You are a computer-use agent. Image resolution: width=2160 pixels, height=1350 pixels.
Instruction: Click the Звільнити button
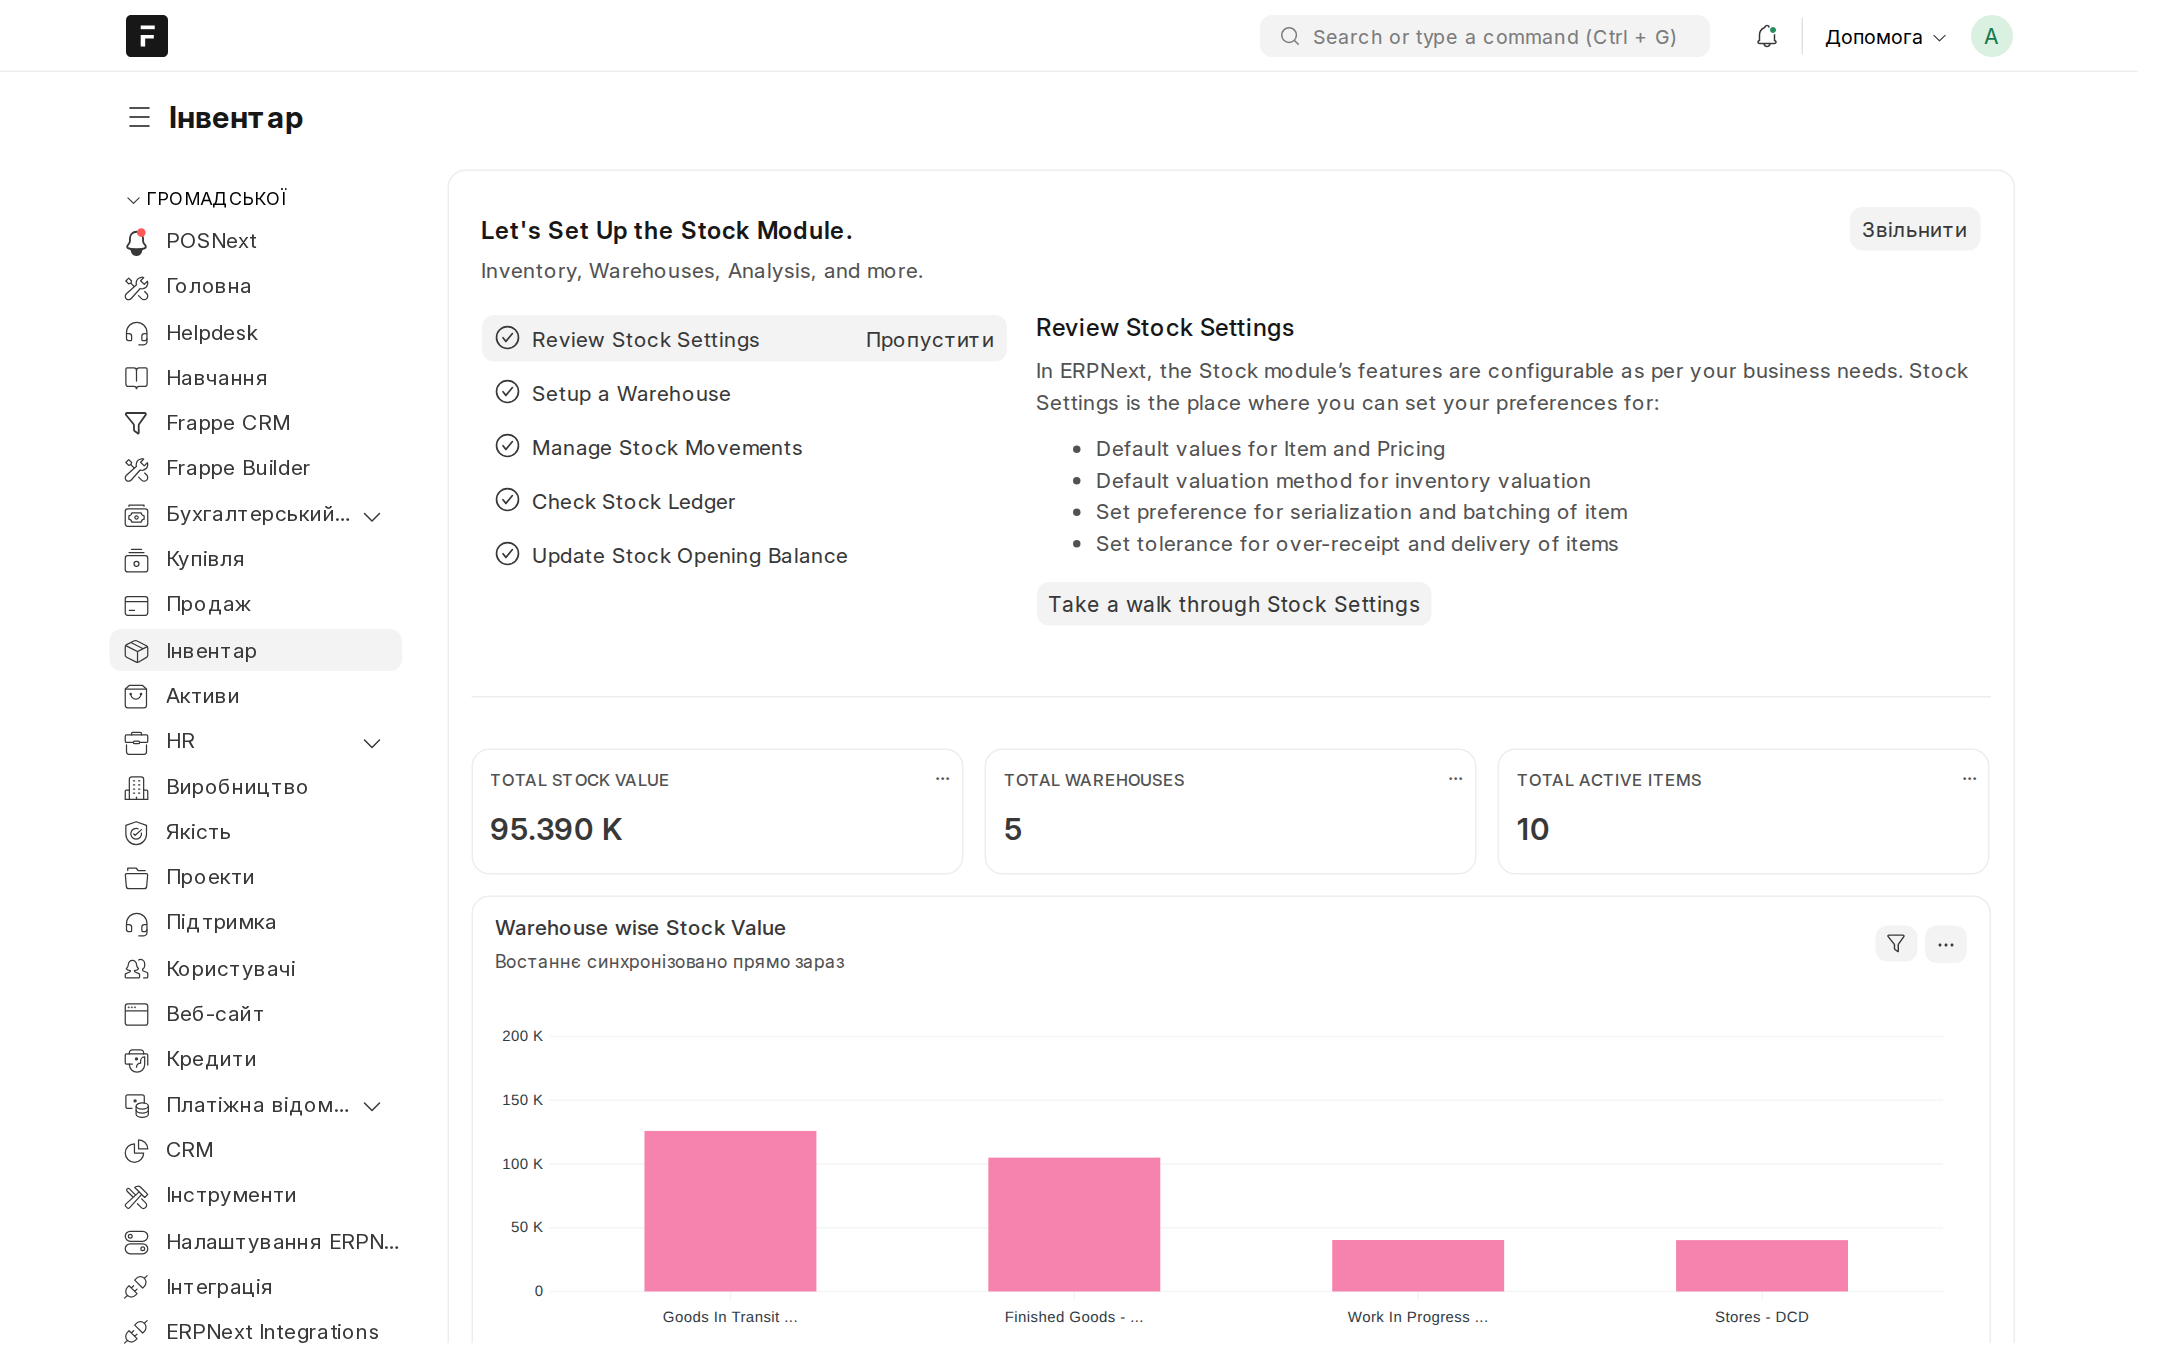click(x=1914, y=230)
